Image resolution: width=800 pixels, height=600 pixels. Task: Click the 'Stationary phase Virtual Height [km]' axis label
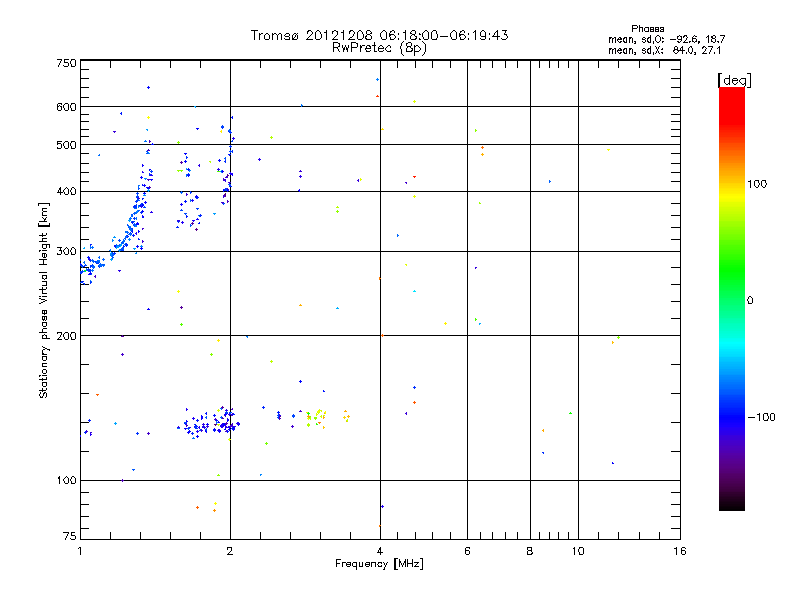(44, 300)
